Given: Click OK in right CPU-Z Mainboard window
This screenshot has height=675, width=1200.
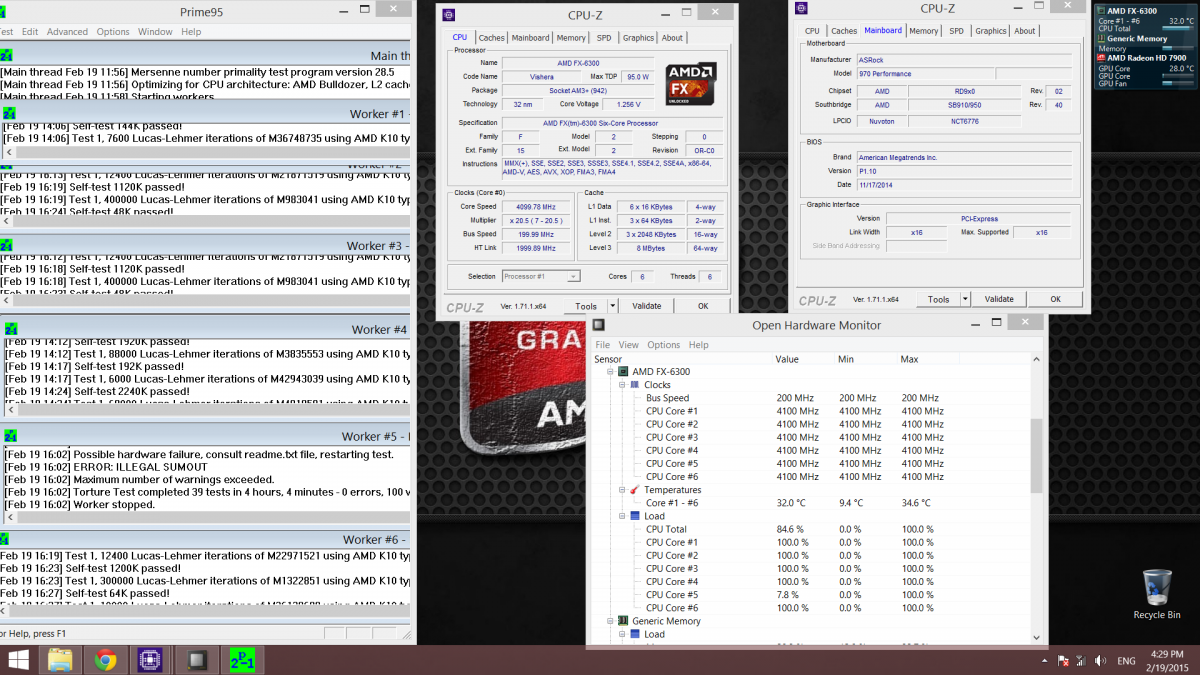Looking at the screenshot, I should 1055,299.
